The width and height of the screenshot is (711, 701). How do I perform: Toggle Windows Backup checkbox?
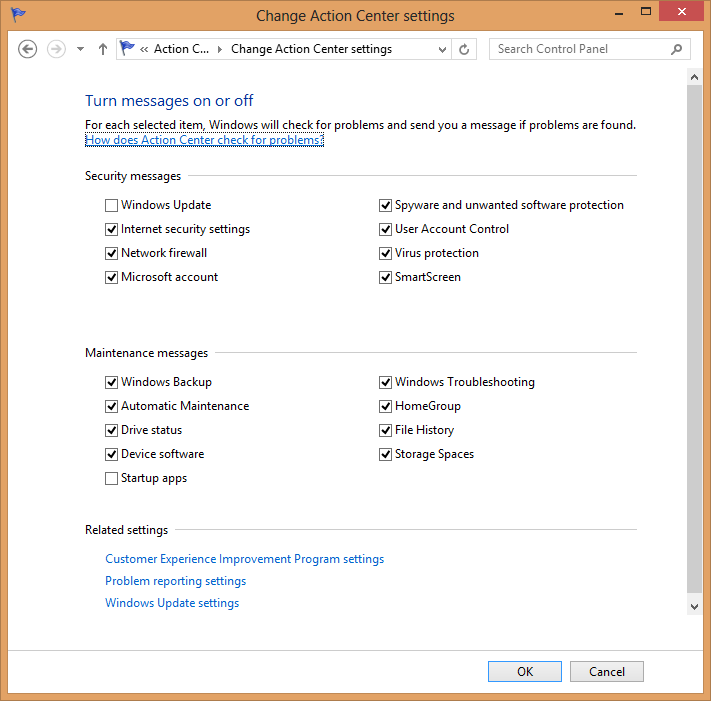tap(111, 382)
